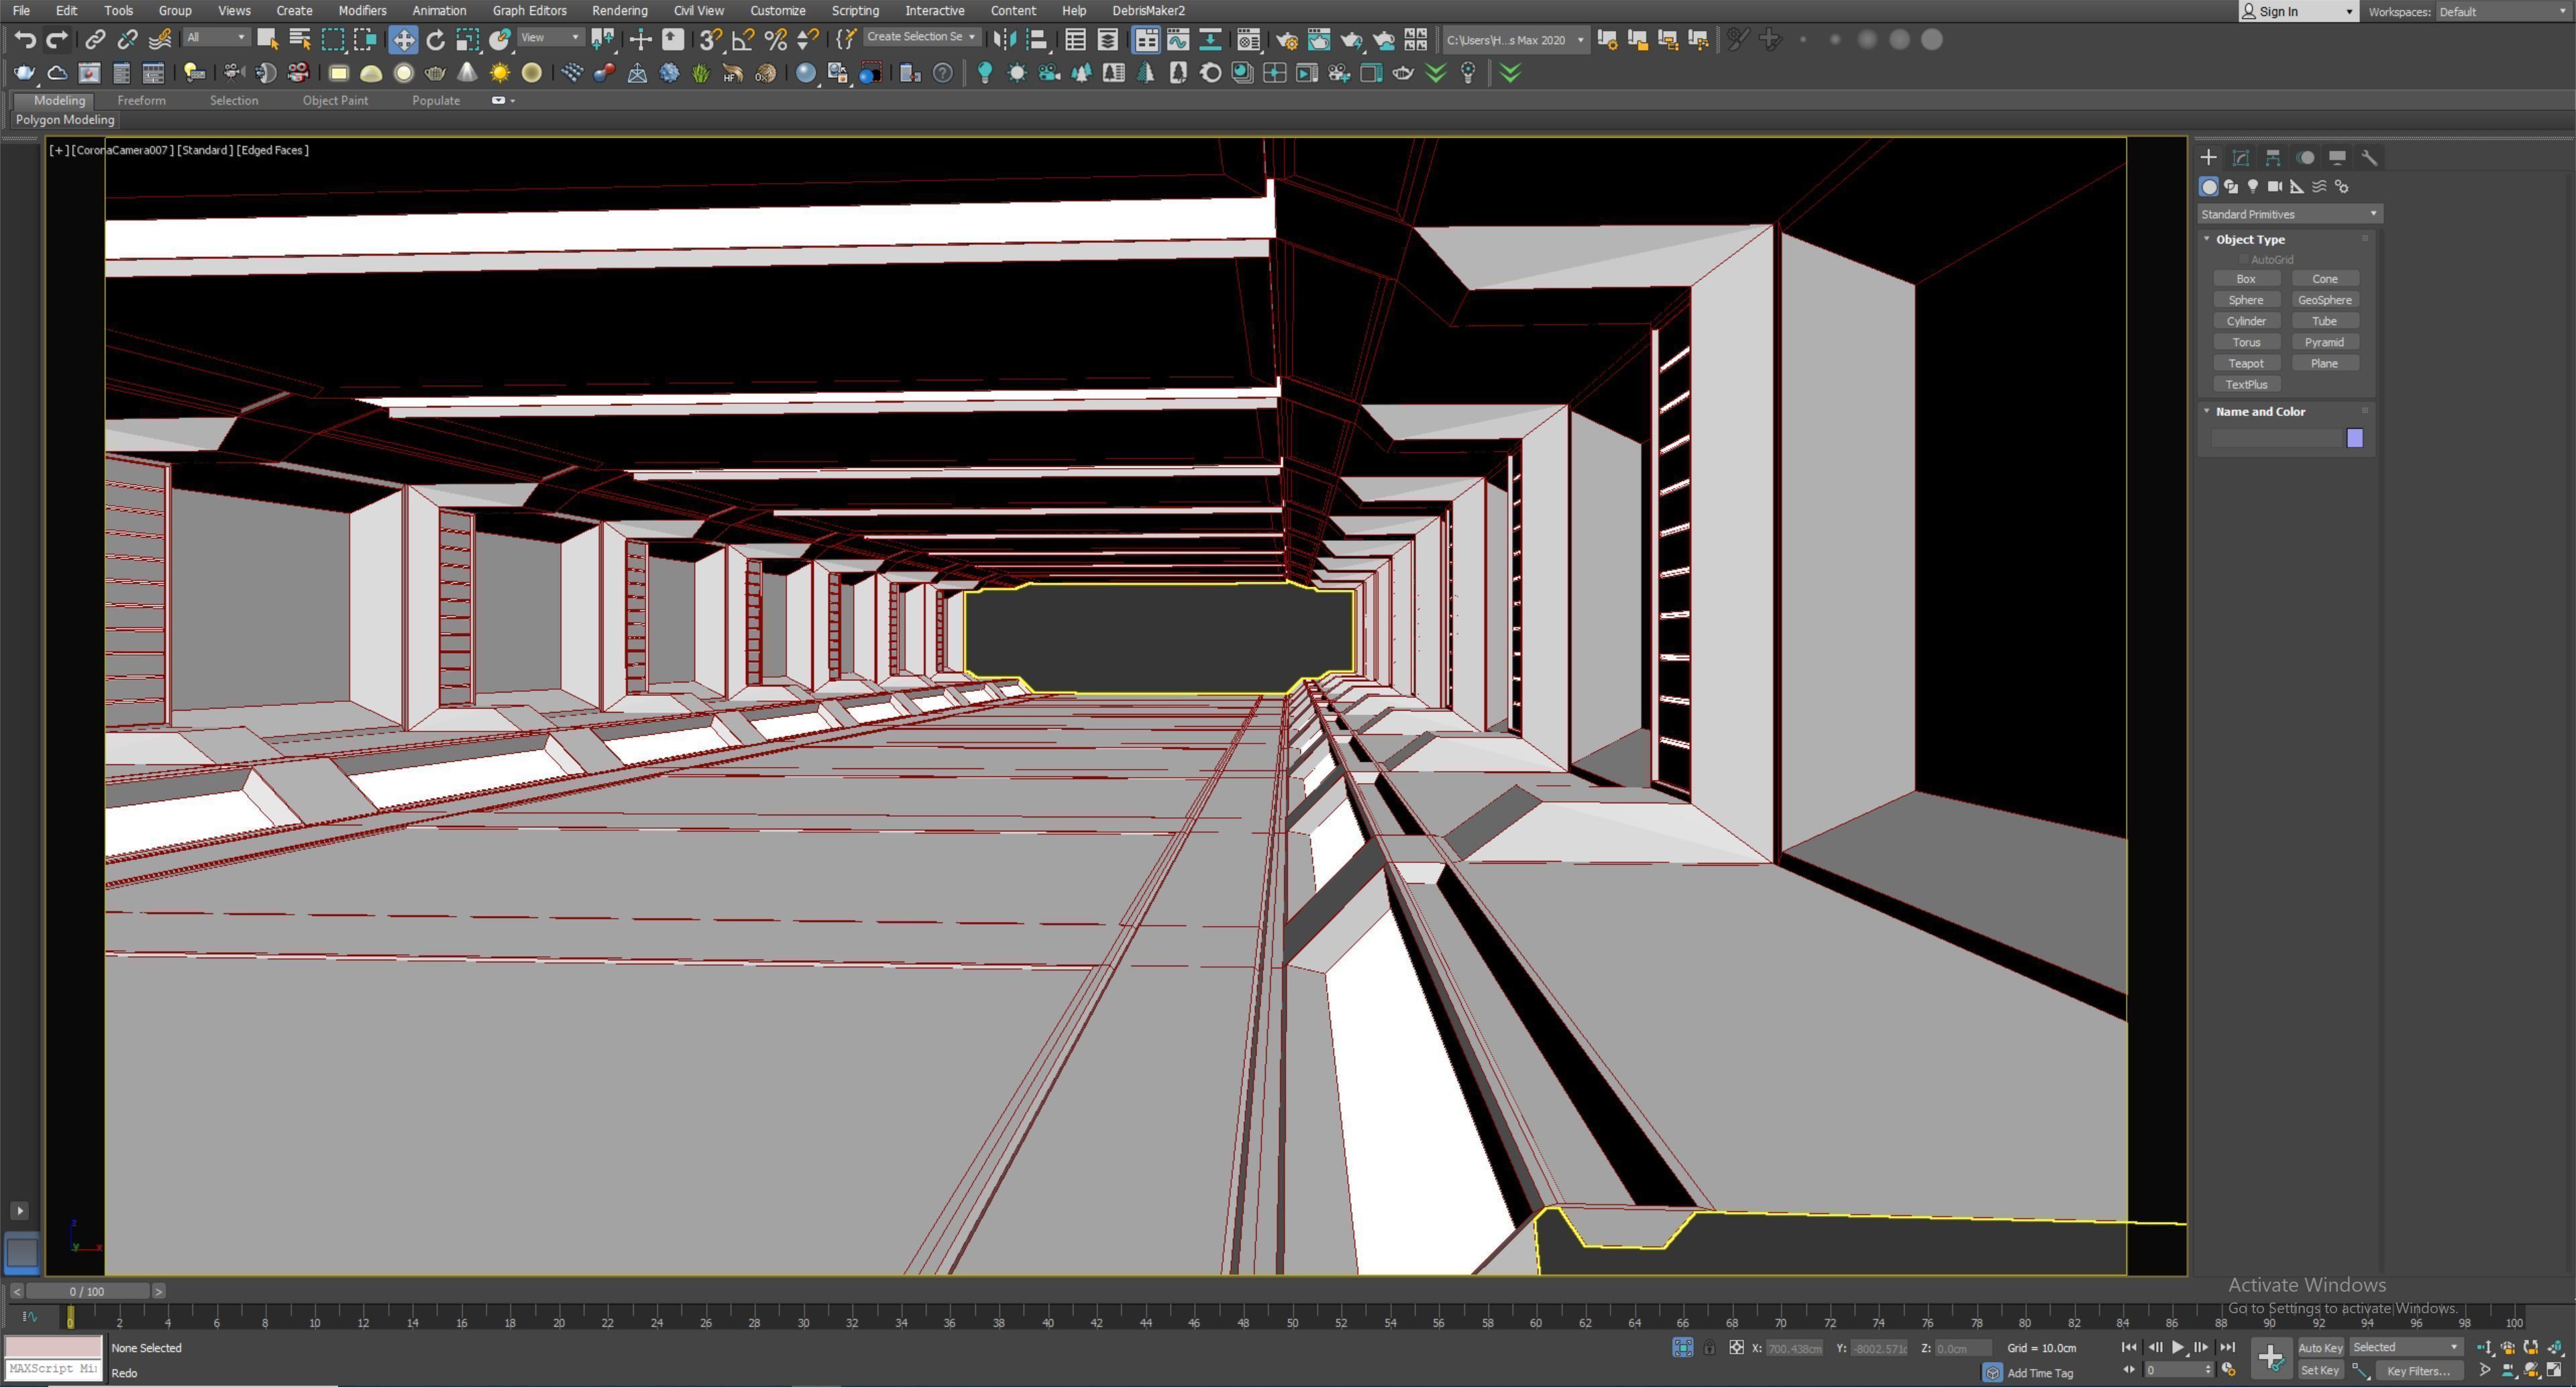Click the 0 / 100 time slider
This screenshot has height=1387, width=2576.
[87, 1292]
